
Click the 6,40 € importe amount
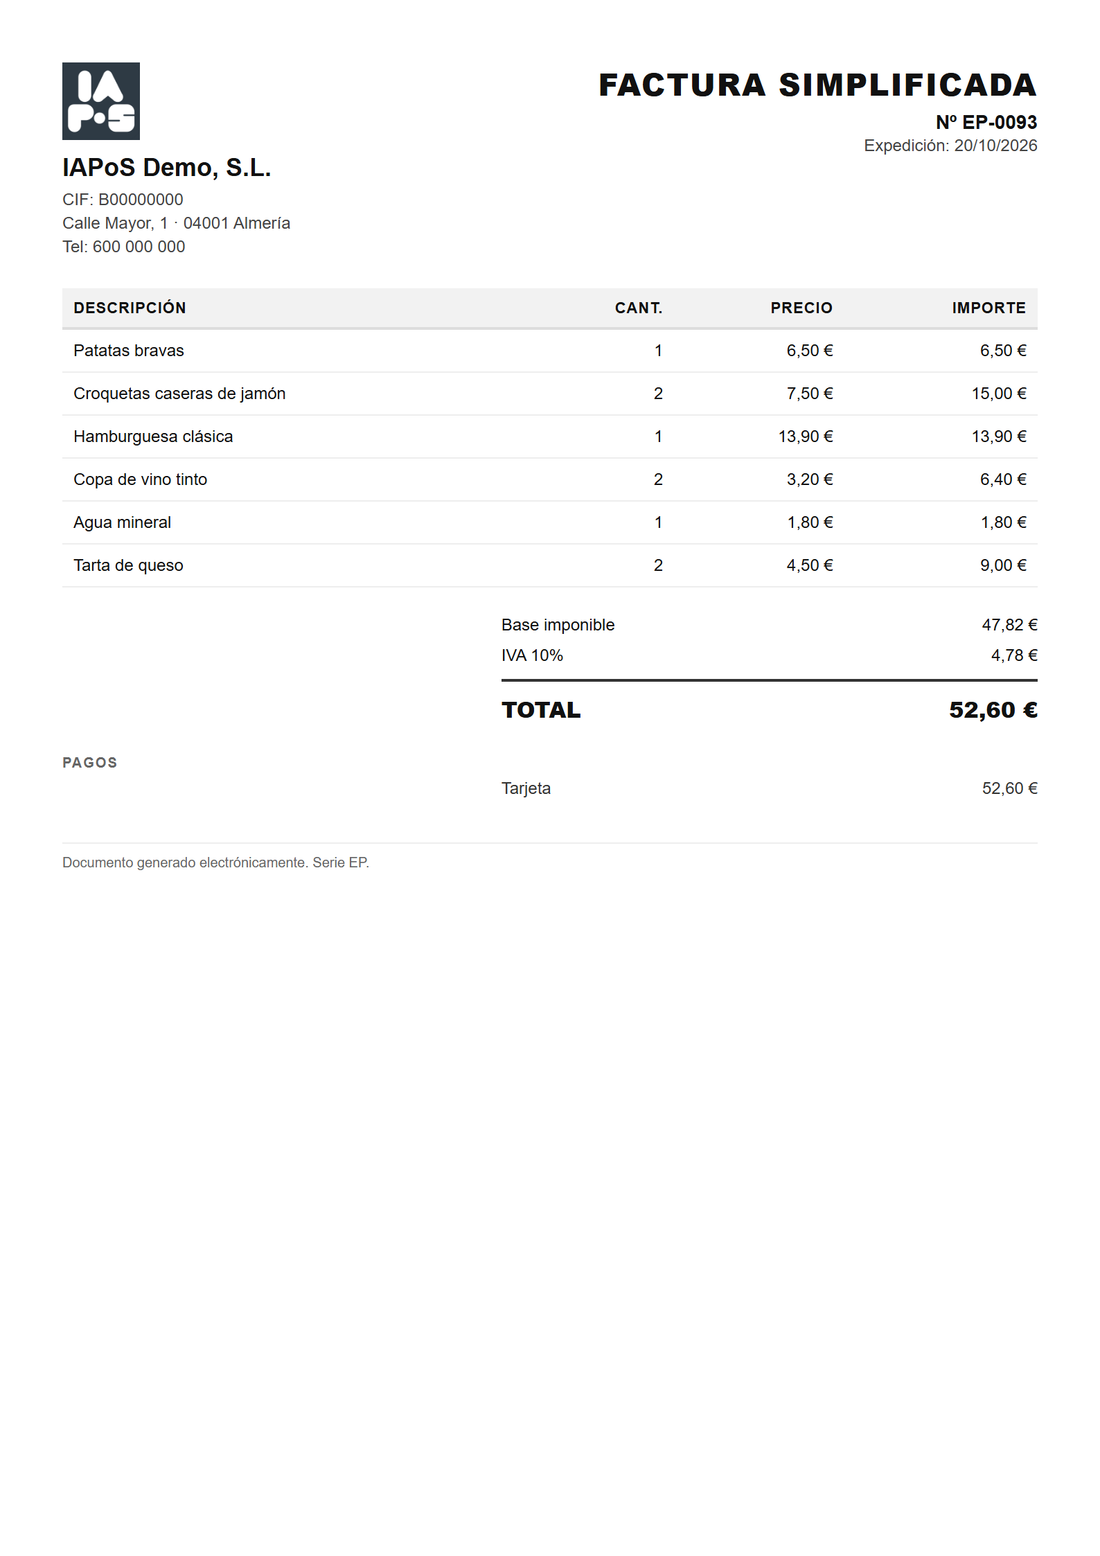coord(1003,480)
